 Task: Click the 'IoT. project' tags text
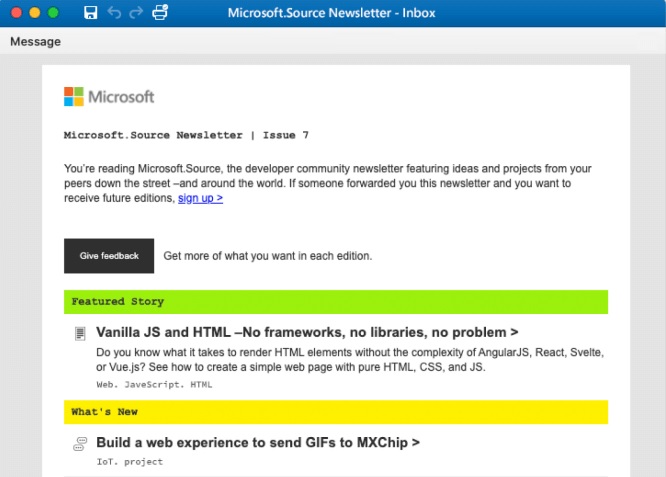(x=129, y=462)
